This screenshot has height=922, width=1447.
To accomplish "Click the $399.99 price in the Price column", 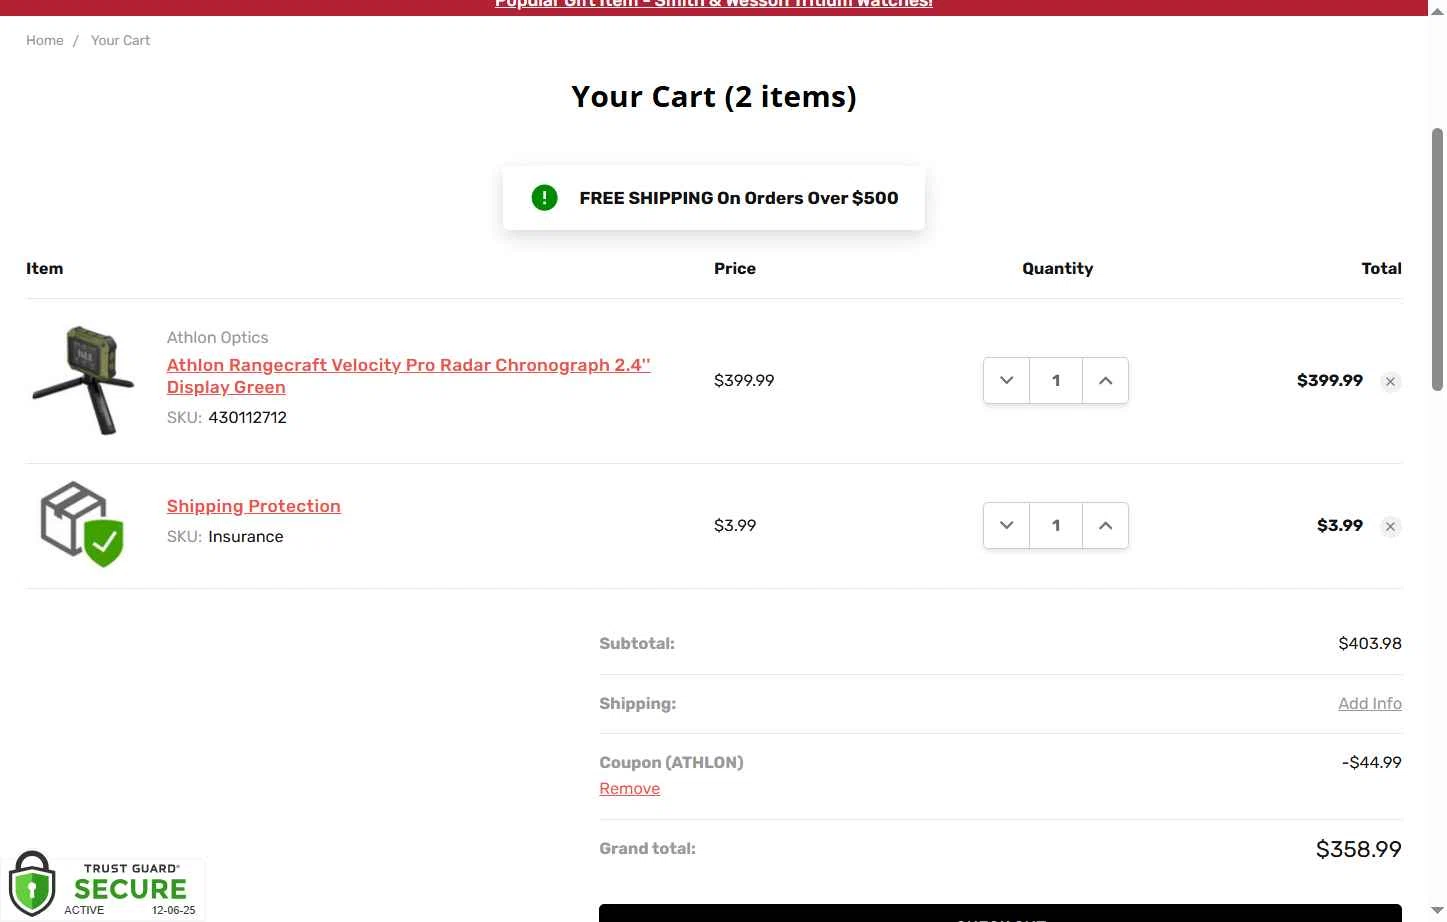I will [x=744, y=380].
